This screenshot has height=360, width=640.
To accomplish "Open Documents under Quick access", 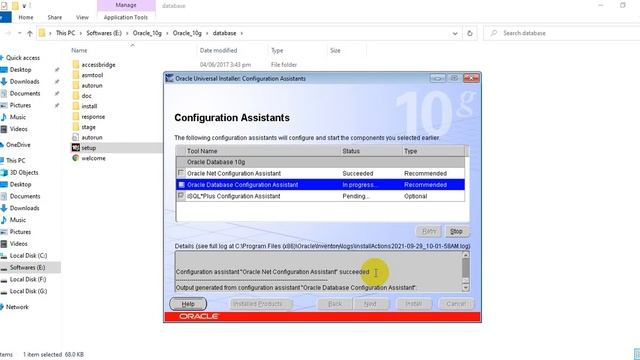I will 25,93.
